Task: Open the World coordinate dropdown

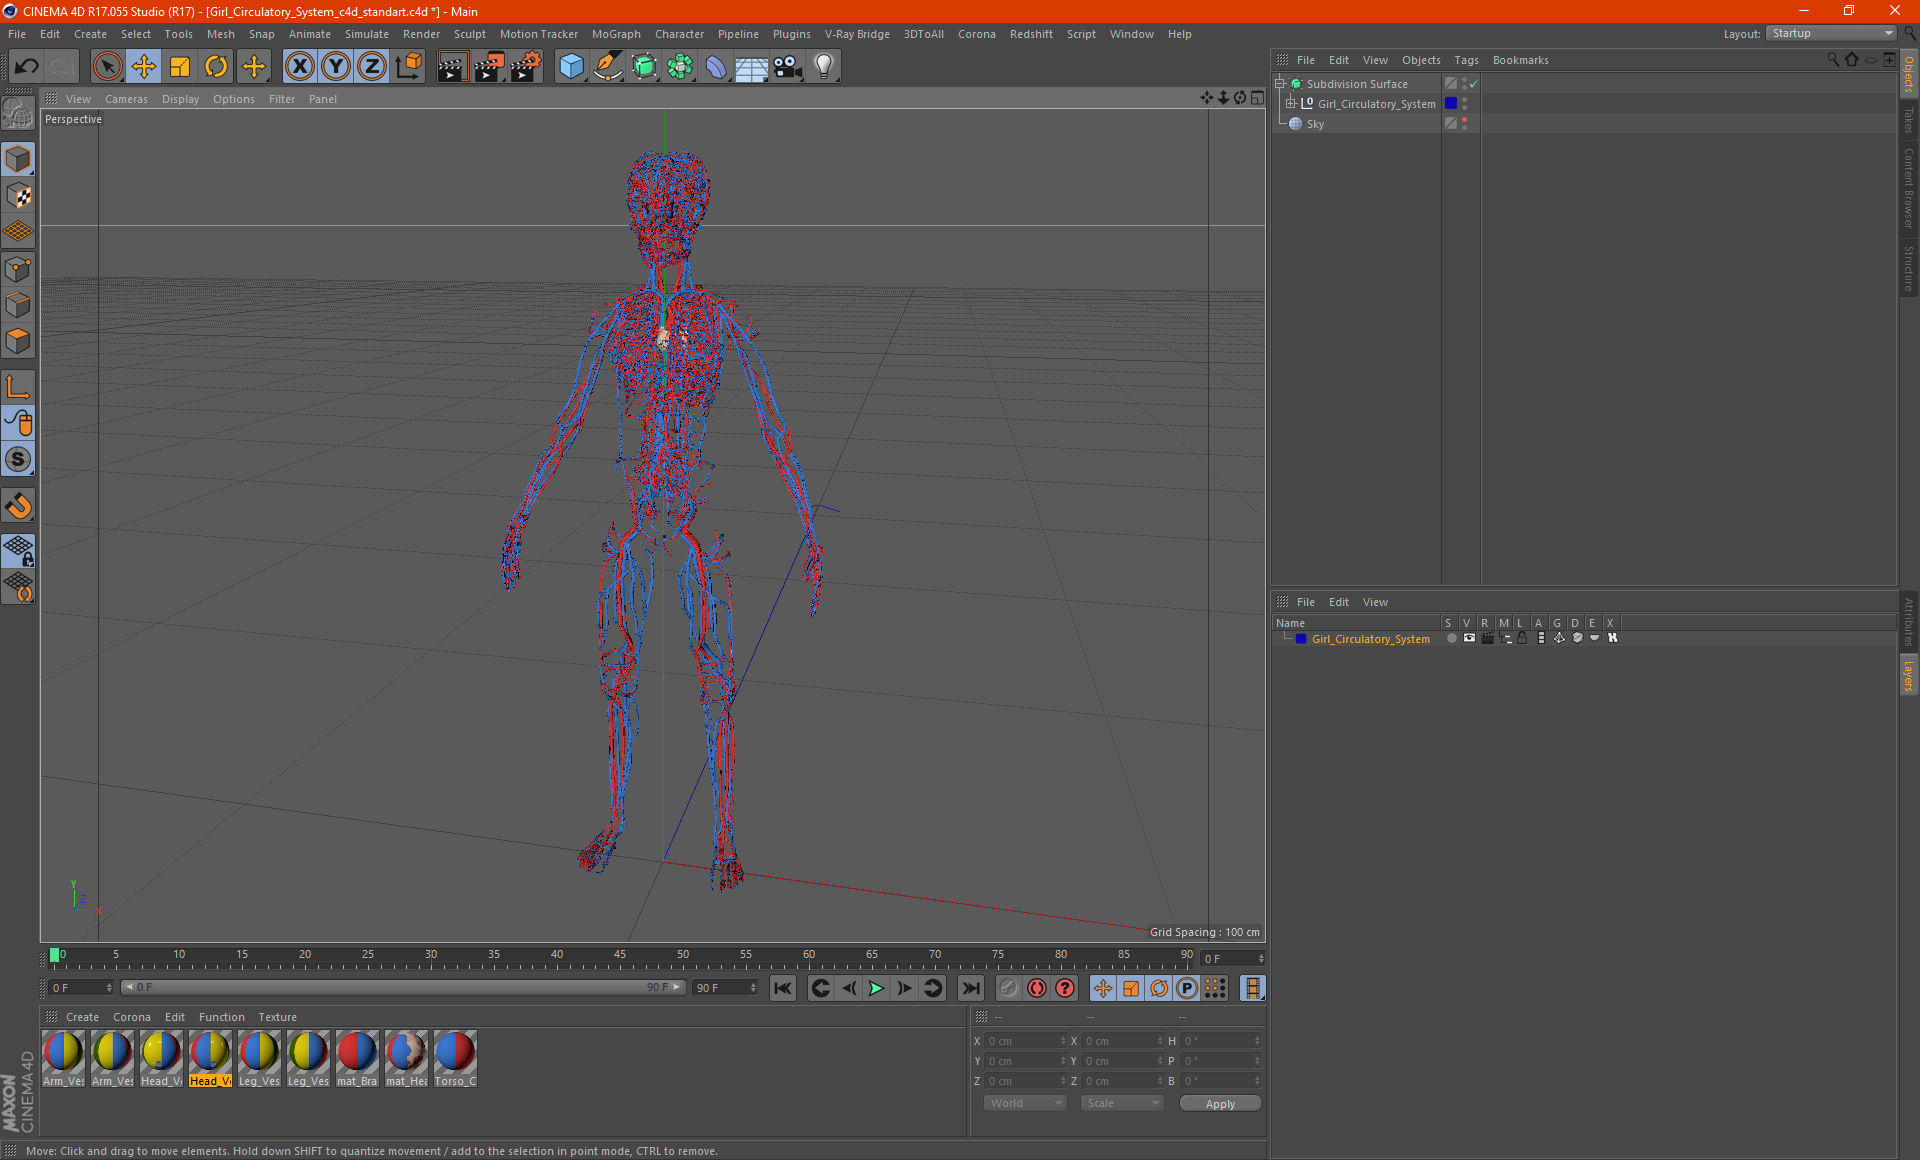Action: click(x=1025, y=1103)
